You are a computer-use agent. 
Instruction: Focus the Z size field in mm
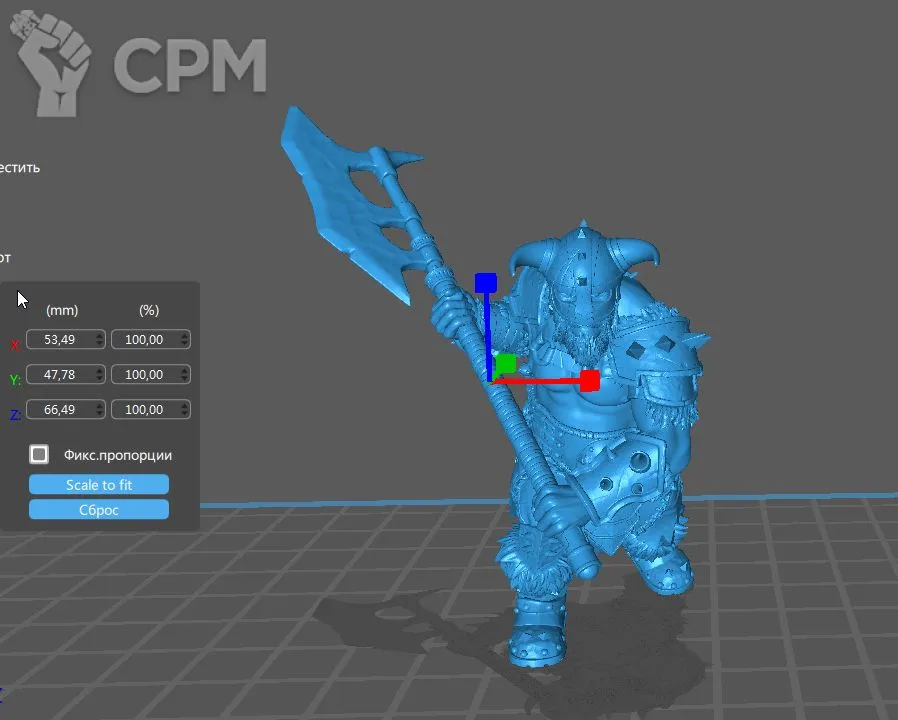(60, 409)
